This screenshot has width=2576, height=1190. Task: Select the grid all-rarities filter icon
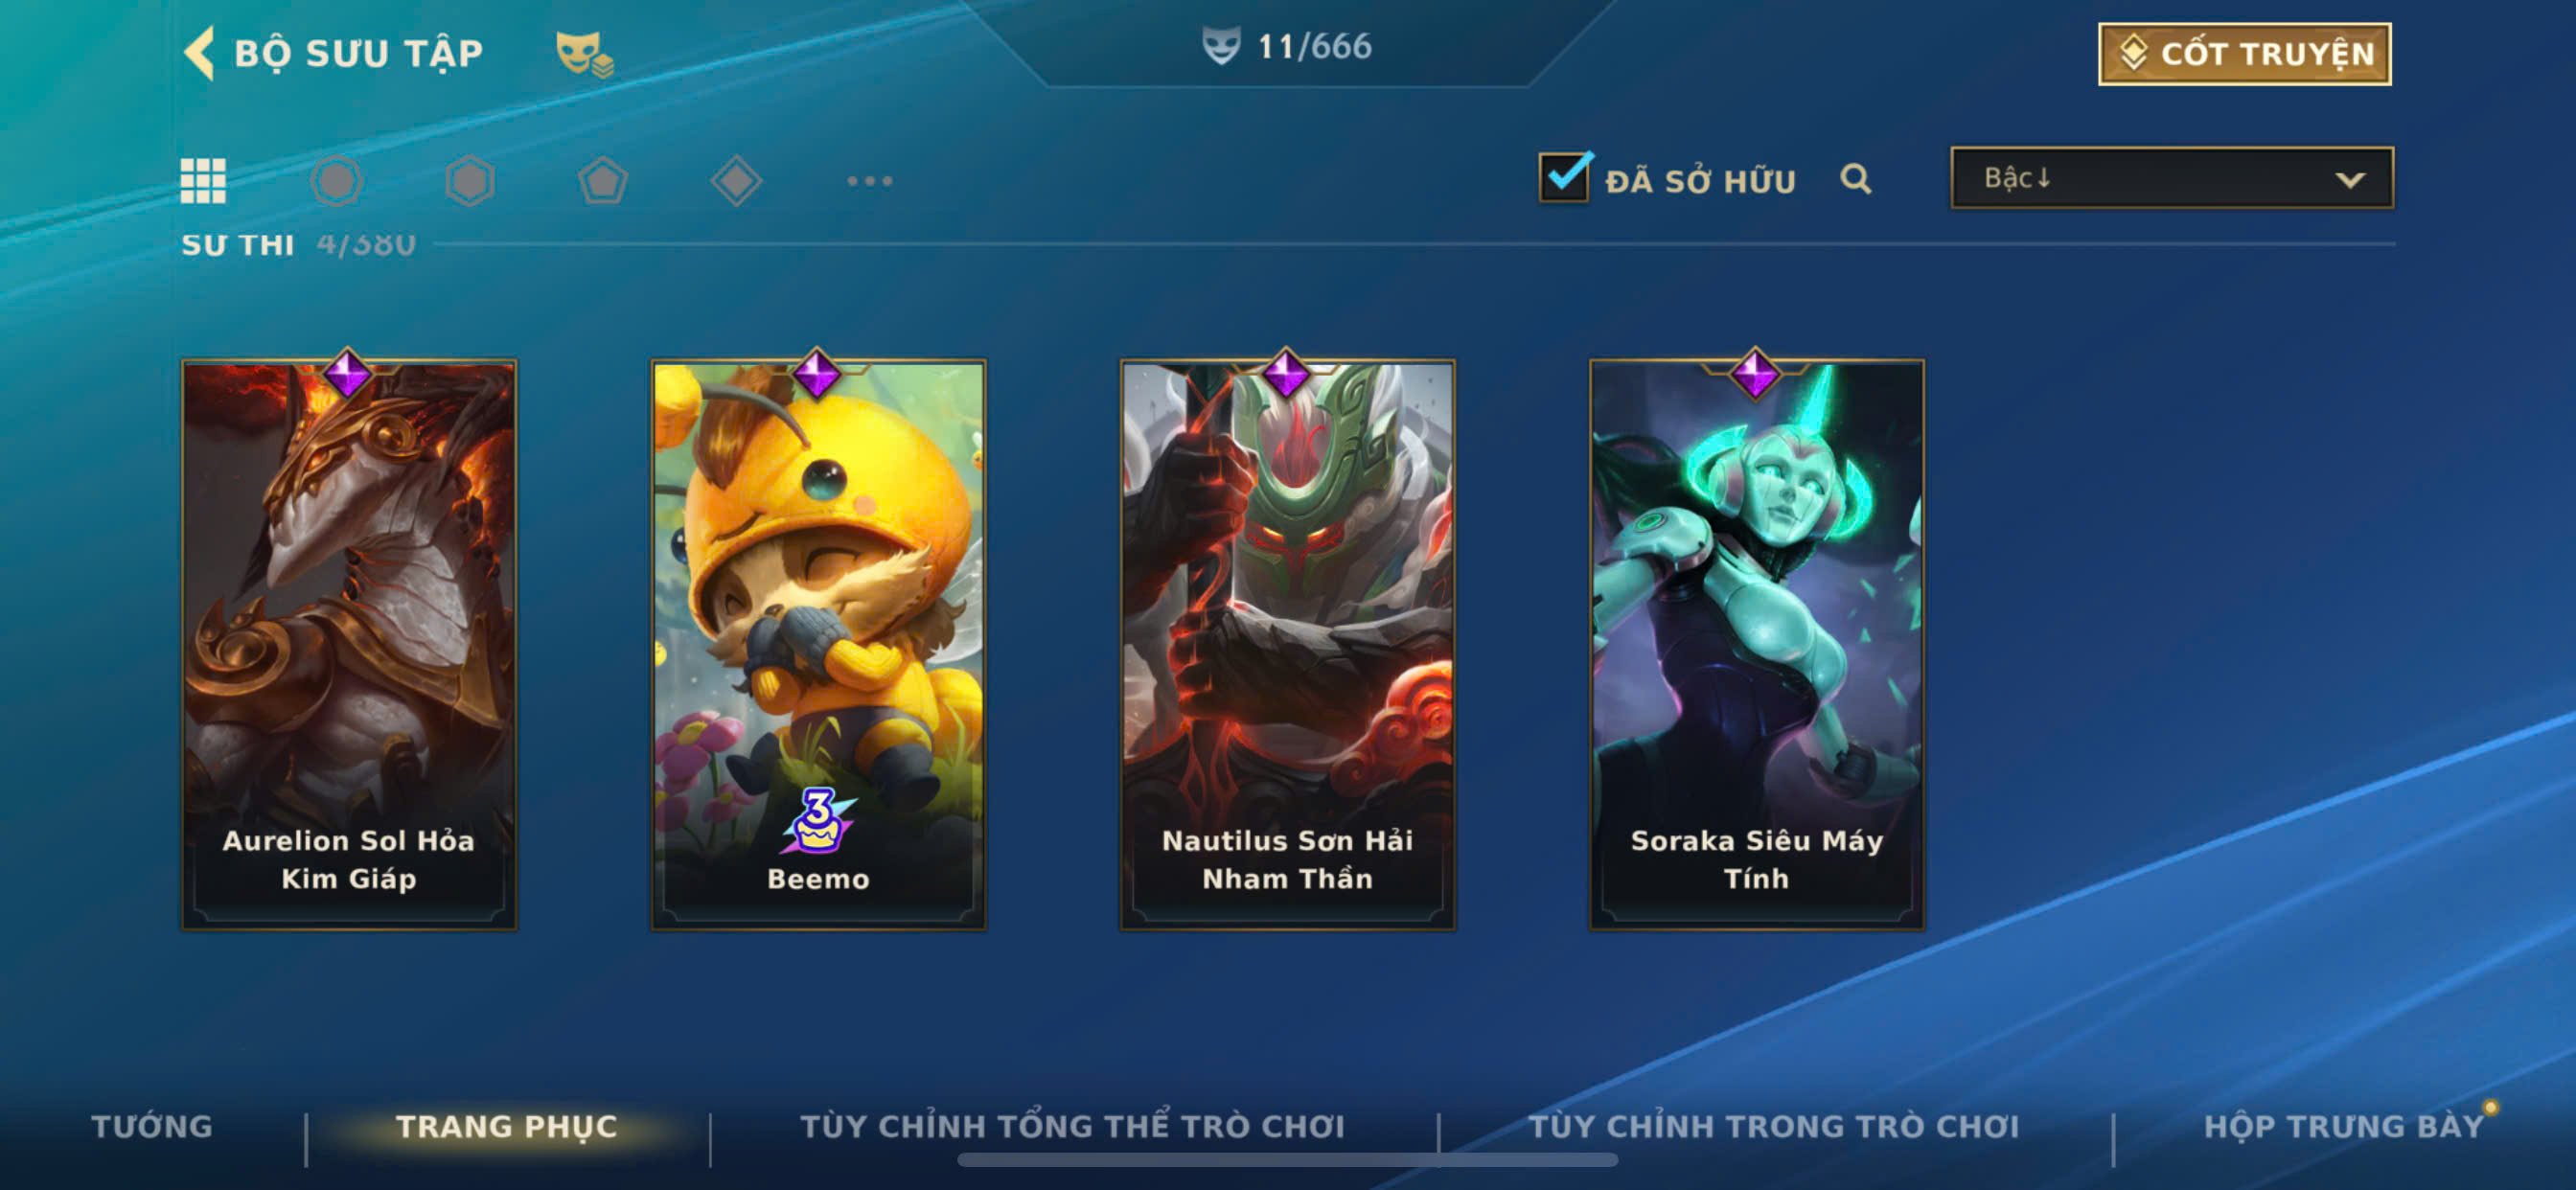point(203,181)
